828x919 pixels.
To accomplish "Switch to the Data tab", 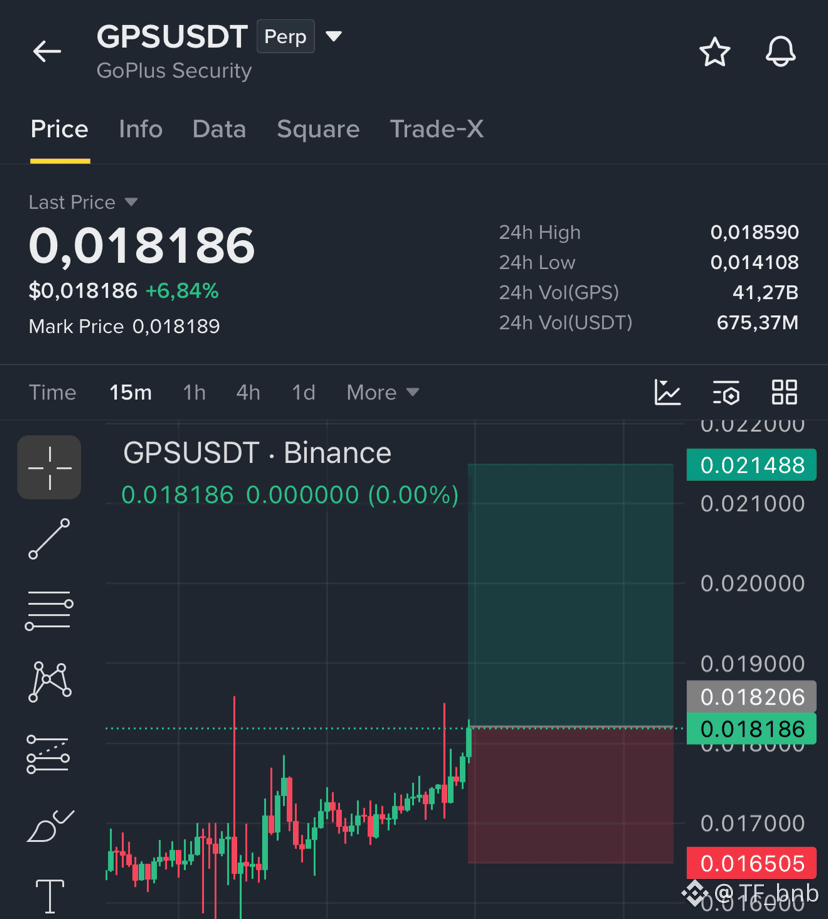I will pyautogui.click(x=219, y=129).
